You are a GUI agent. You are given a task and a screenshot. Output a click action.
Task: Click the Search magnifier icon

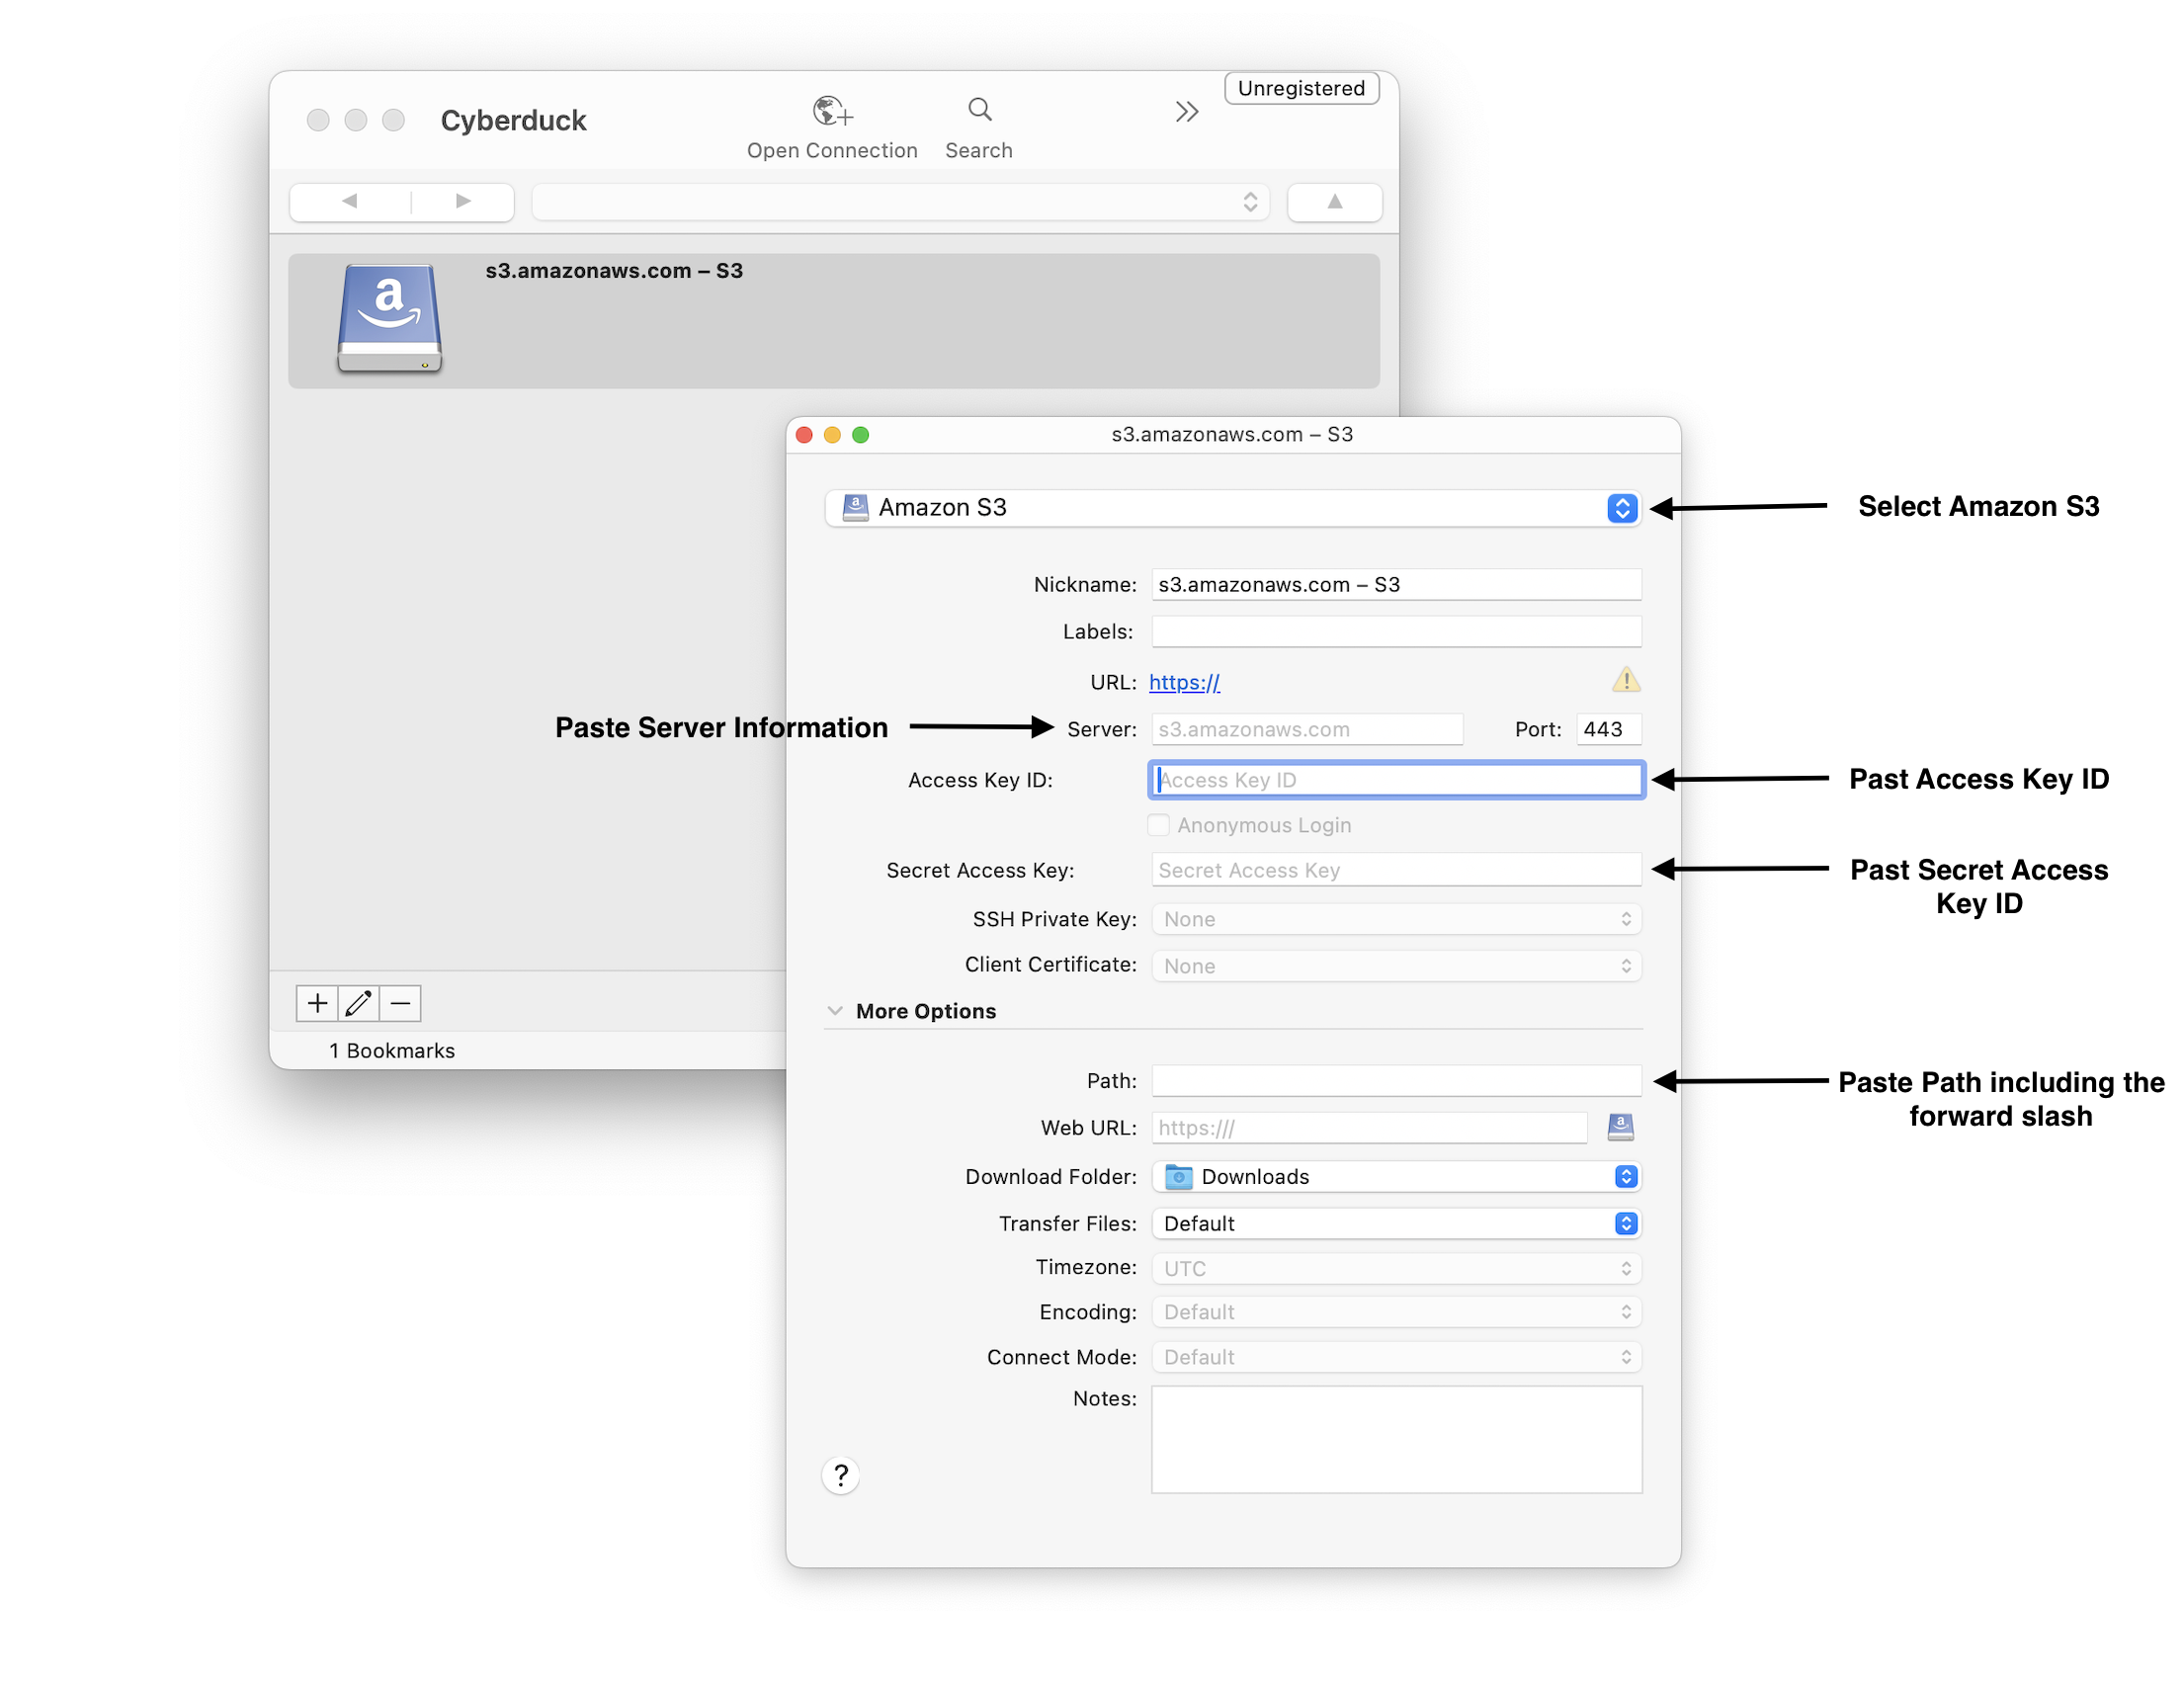click(979, 109)
